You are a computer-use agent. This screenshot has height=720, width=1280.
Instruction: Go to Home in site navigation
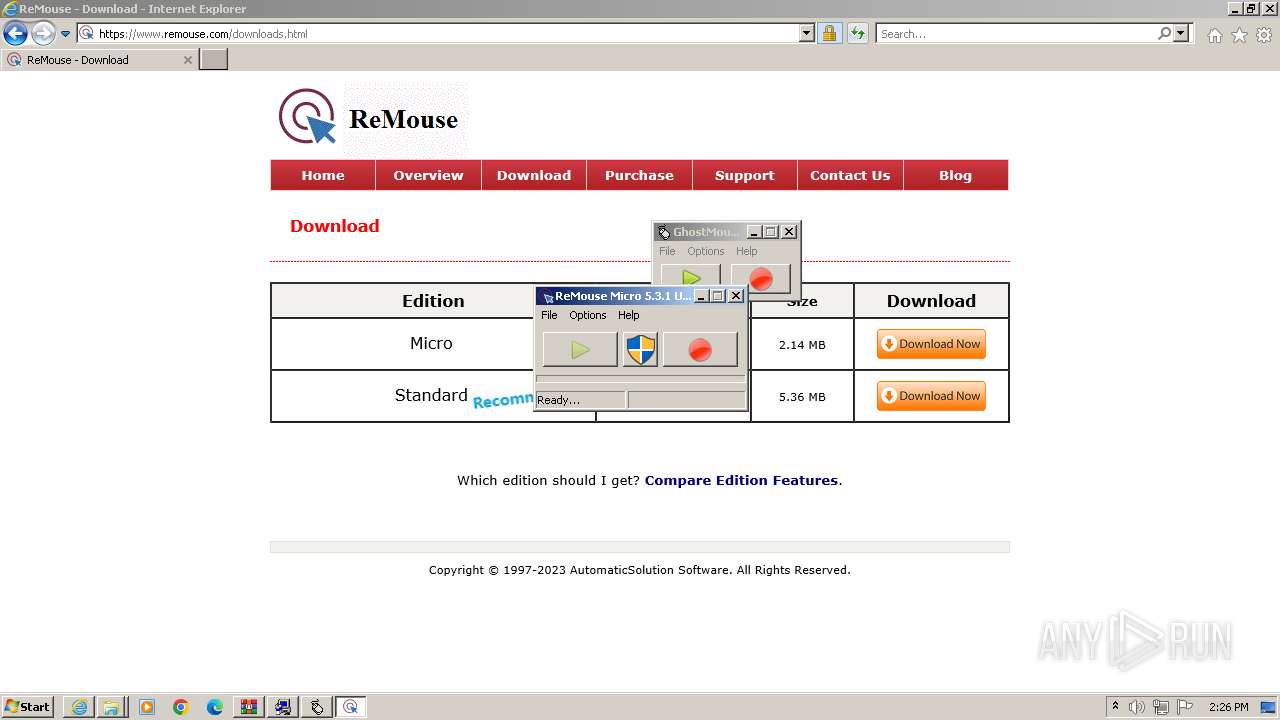pyautogui.click(x=323, y=175)
